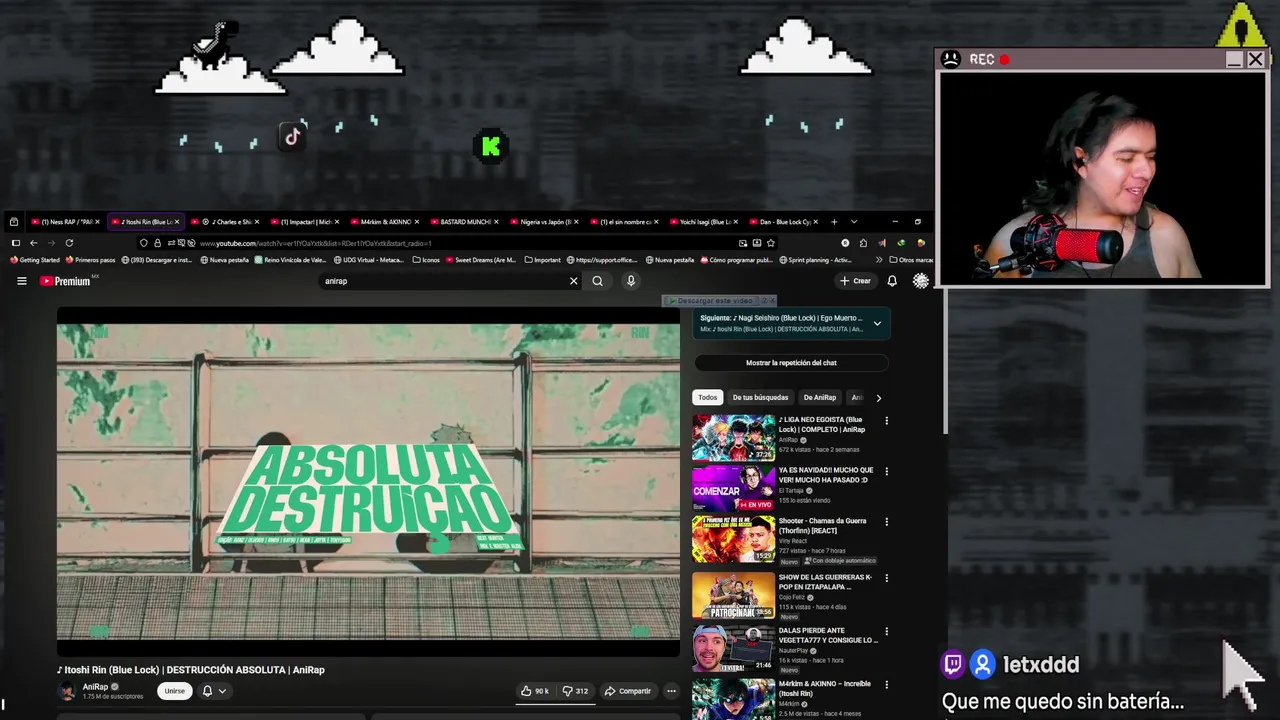
Task: Clear the 'anirap' search text
Action: point(573,281)
